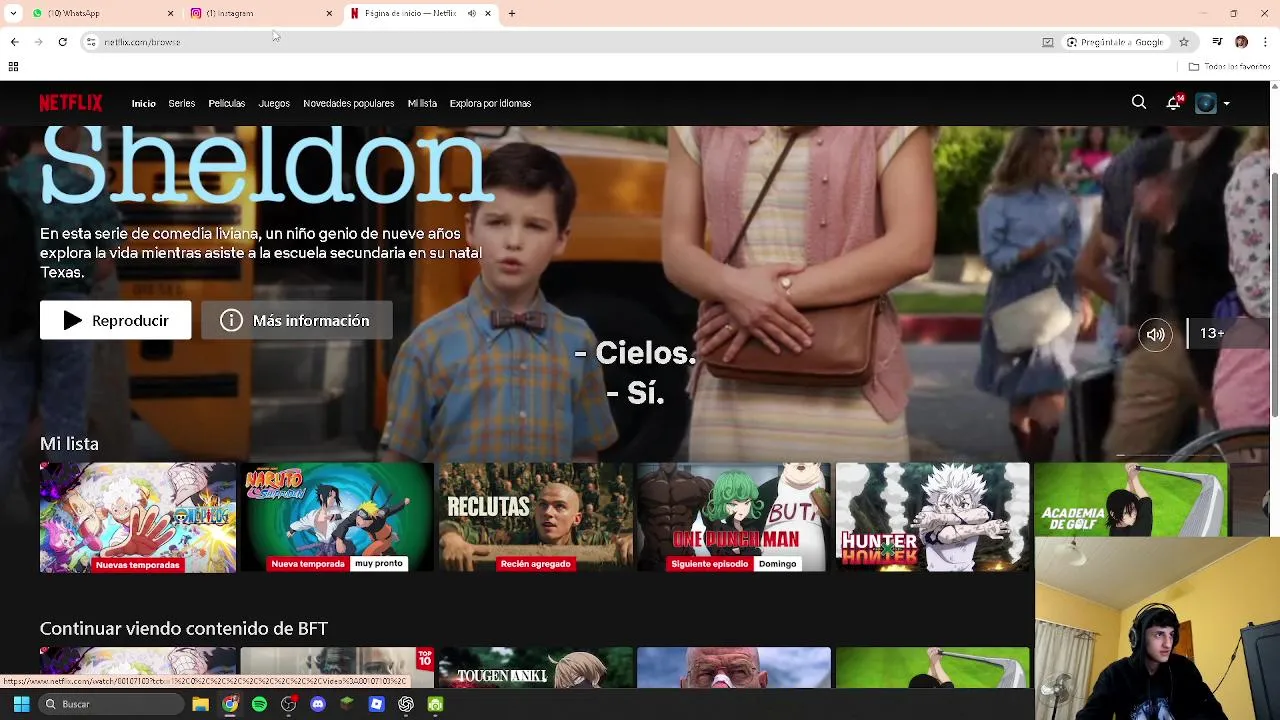Viewport: 1280px width, 720px height.
Task: Open media controls icon in Chrome toolbar
Action: click(1217, 42)
